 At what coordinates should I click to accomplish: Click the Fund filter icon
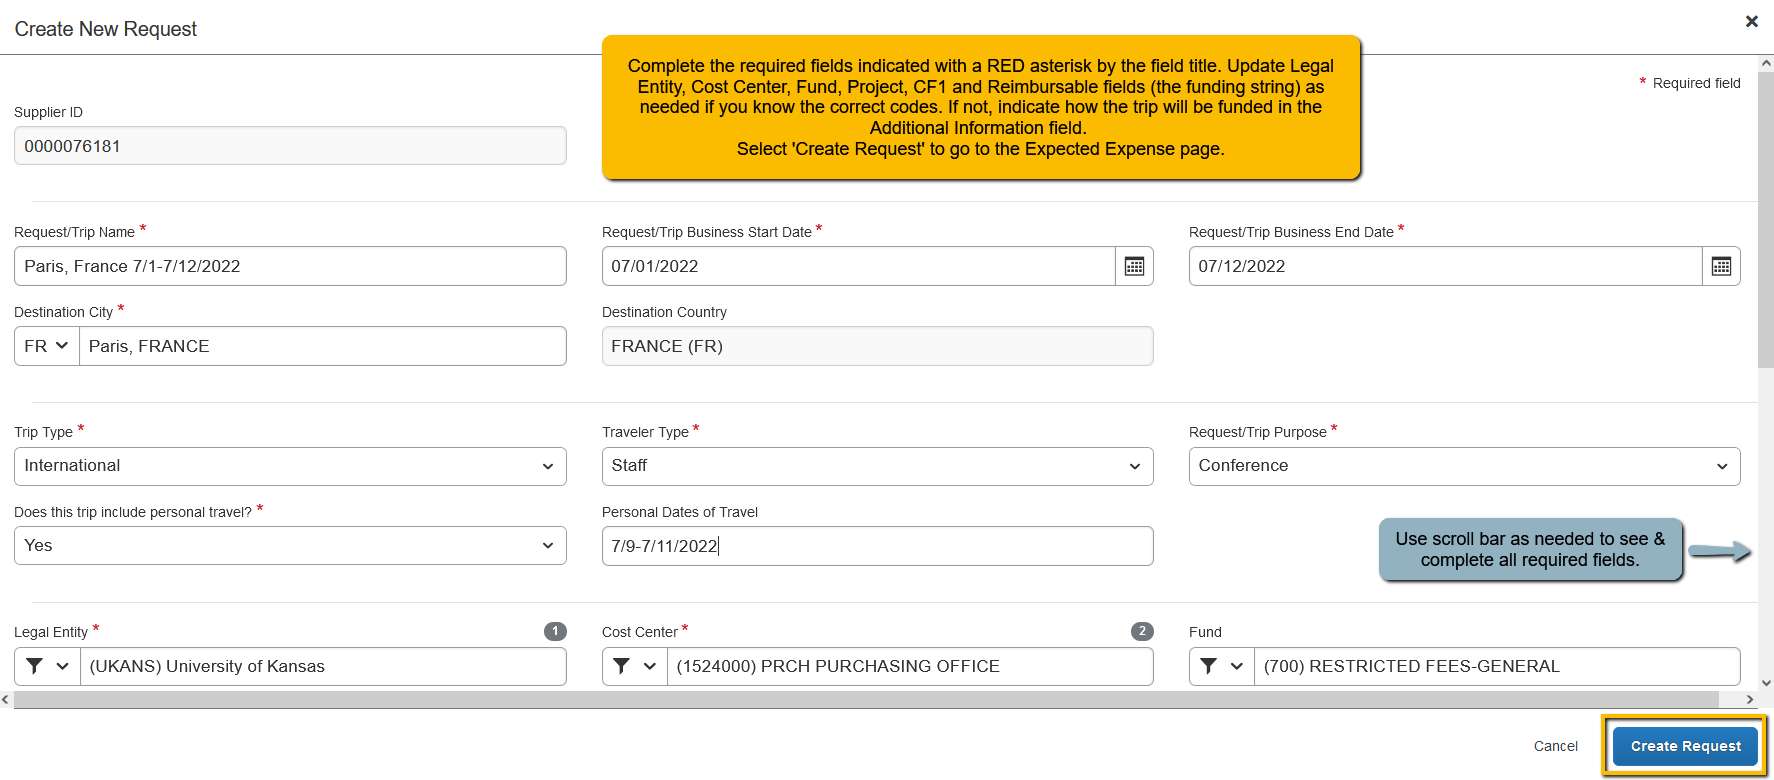coord(1208,666)
